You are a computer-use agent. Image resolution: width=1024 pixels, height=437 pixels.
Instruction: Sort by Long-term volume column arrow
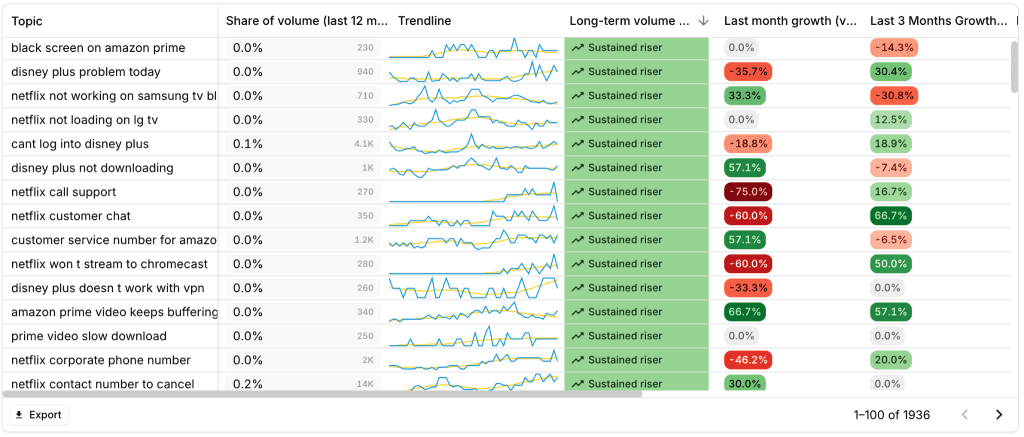click(x=703, y=21)
